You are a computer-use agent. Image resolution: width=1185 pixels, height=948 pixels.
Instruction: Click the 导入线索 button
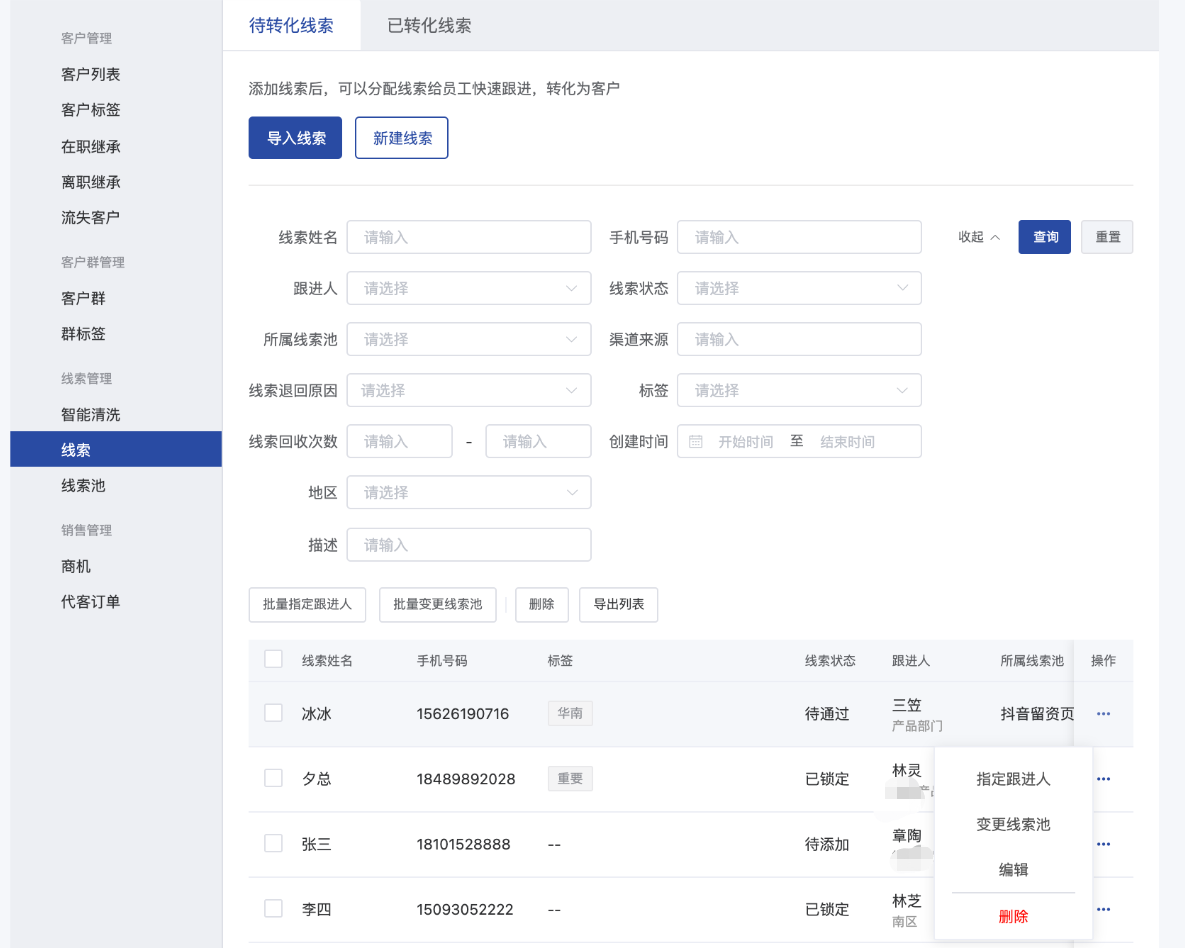coord(295,138)
